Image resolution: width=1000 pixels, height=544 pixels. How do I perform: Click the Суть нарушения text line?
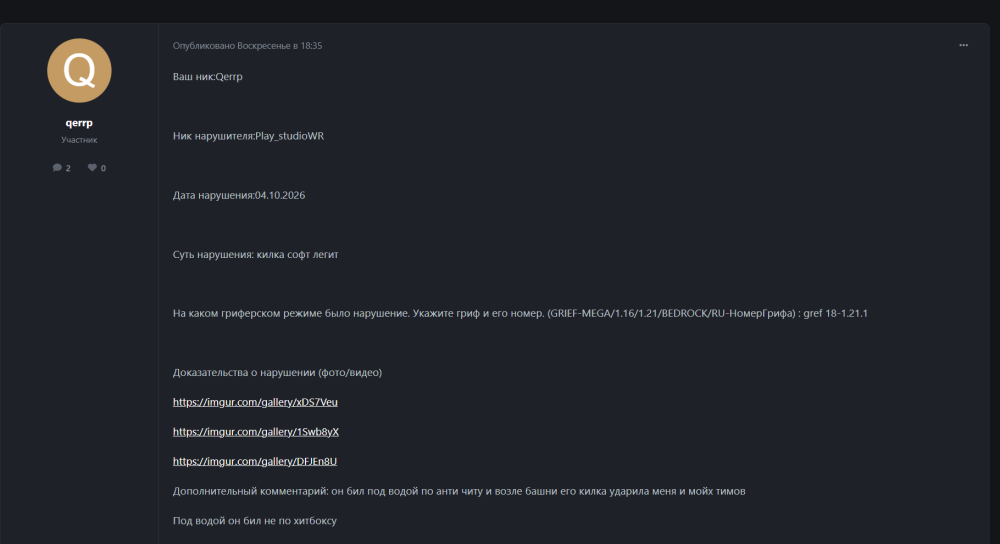pos(255,254)
